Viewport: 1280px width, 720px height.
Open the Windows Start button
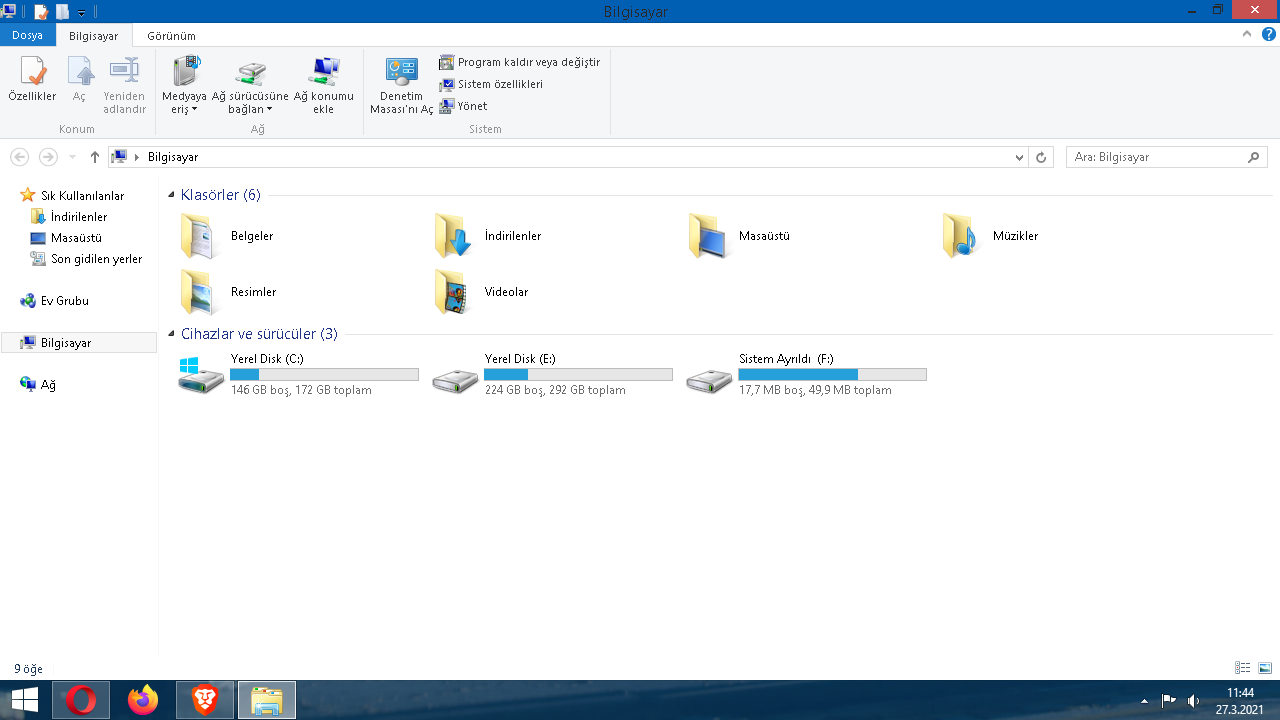(24, 701)
